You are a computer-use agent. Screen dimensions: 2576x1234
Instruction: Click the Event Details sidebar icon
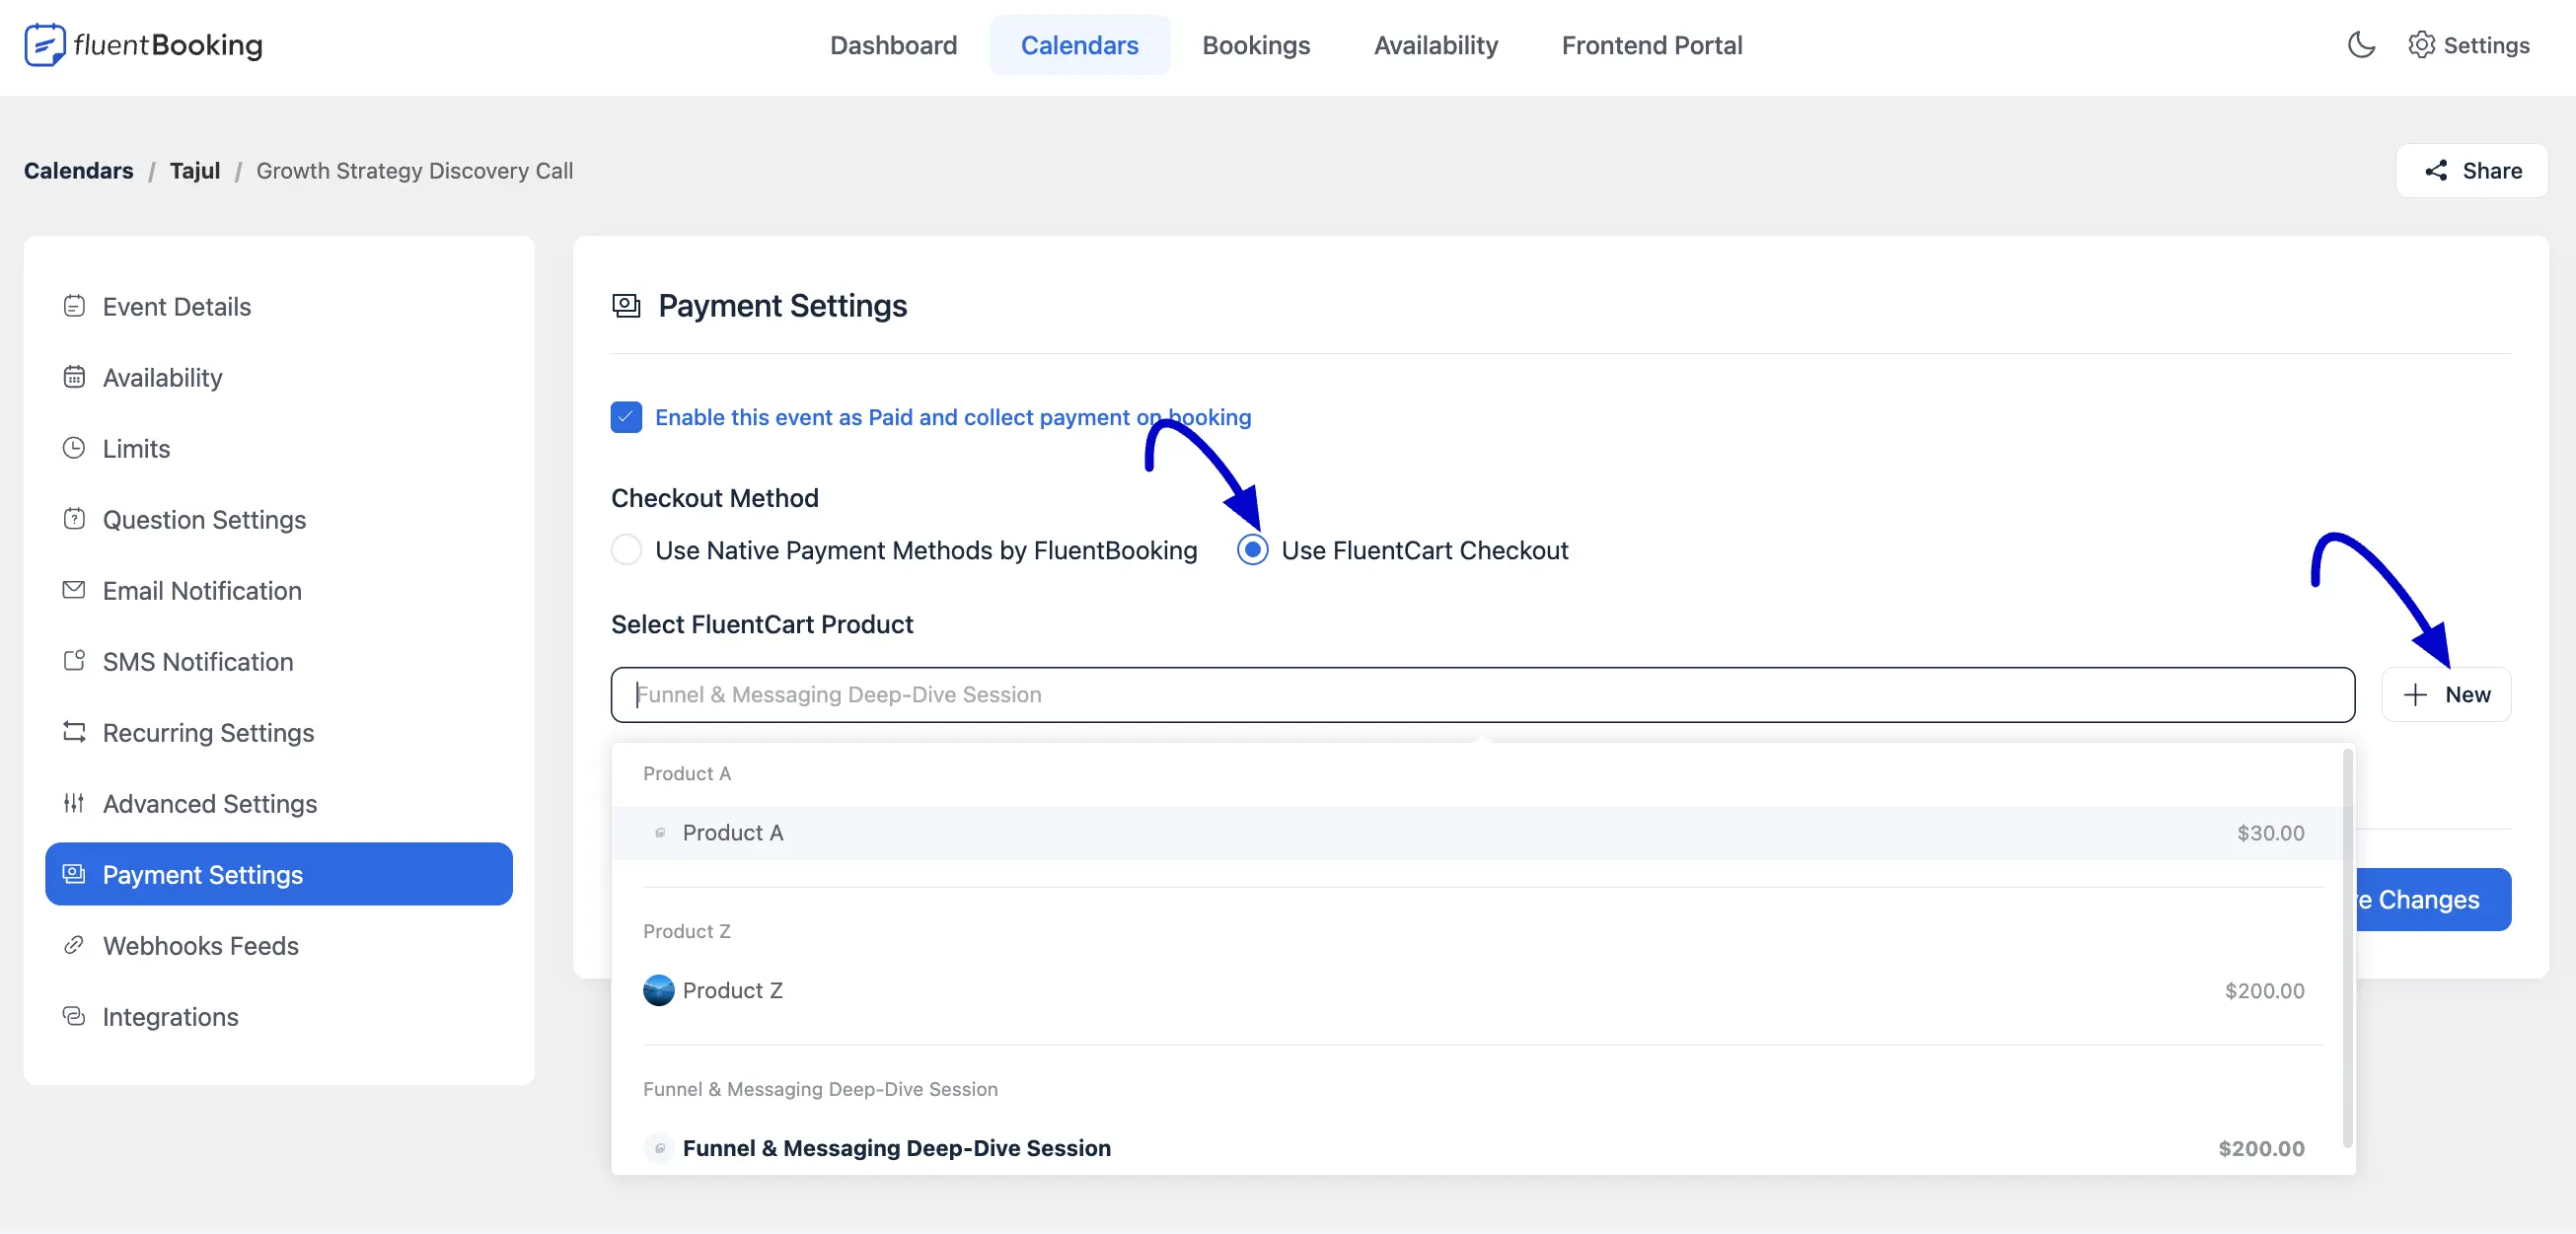coord(74,306)
